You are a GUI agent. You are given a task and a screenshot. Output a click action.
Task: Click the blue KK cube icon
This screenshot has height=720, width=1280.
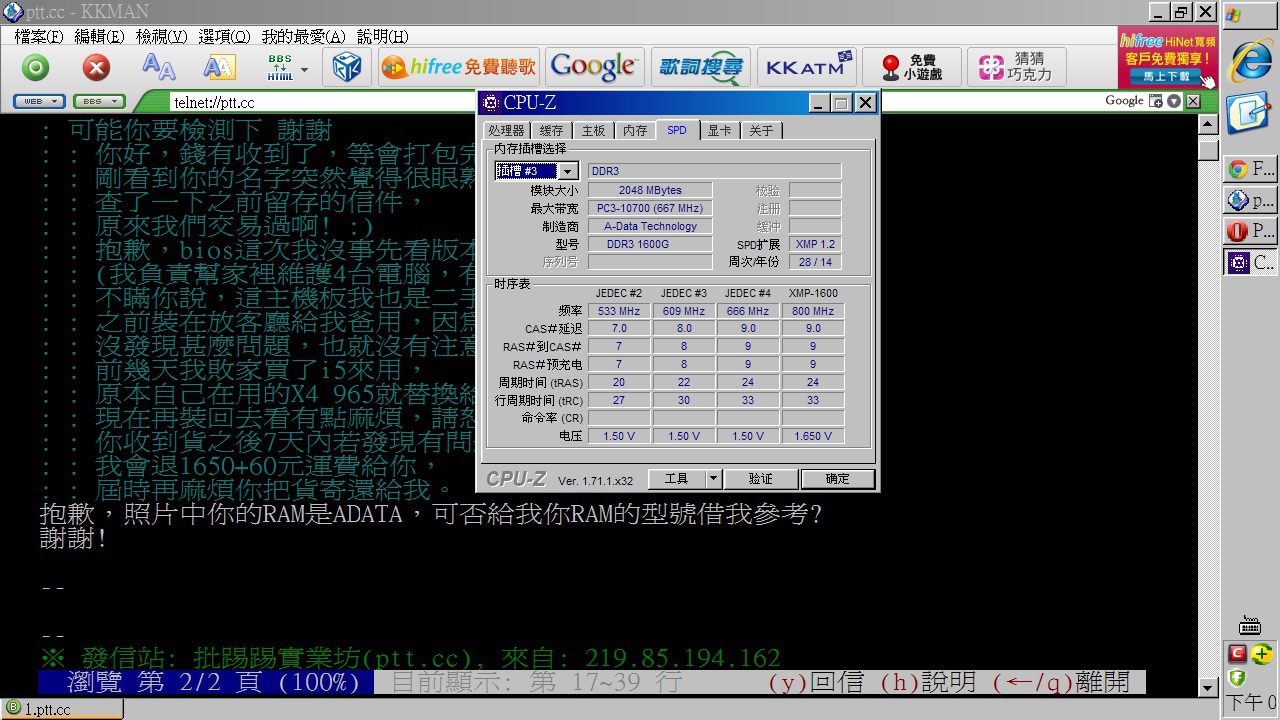pyautogui.click(x=347, y=67)
